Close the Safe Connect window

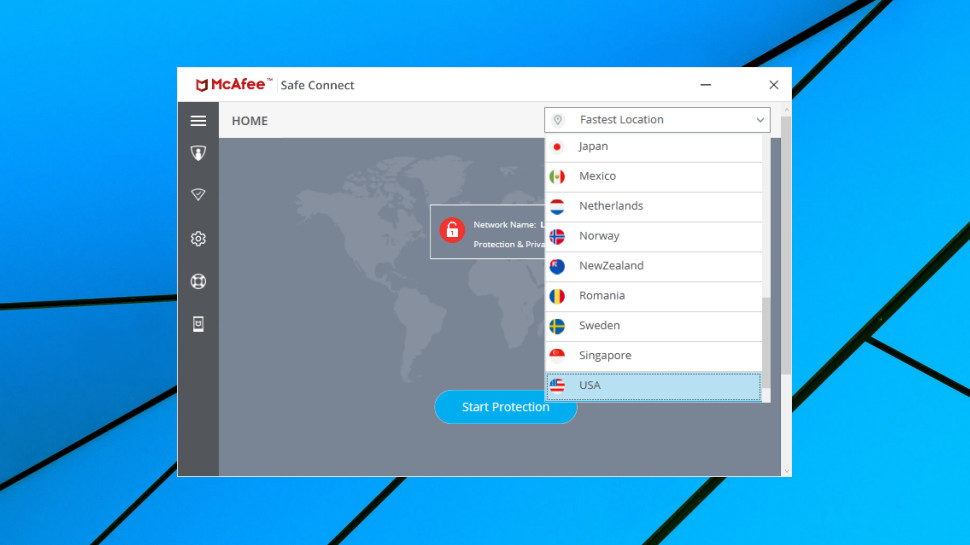(773, 85)
